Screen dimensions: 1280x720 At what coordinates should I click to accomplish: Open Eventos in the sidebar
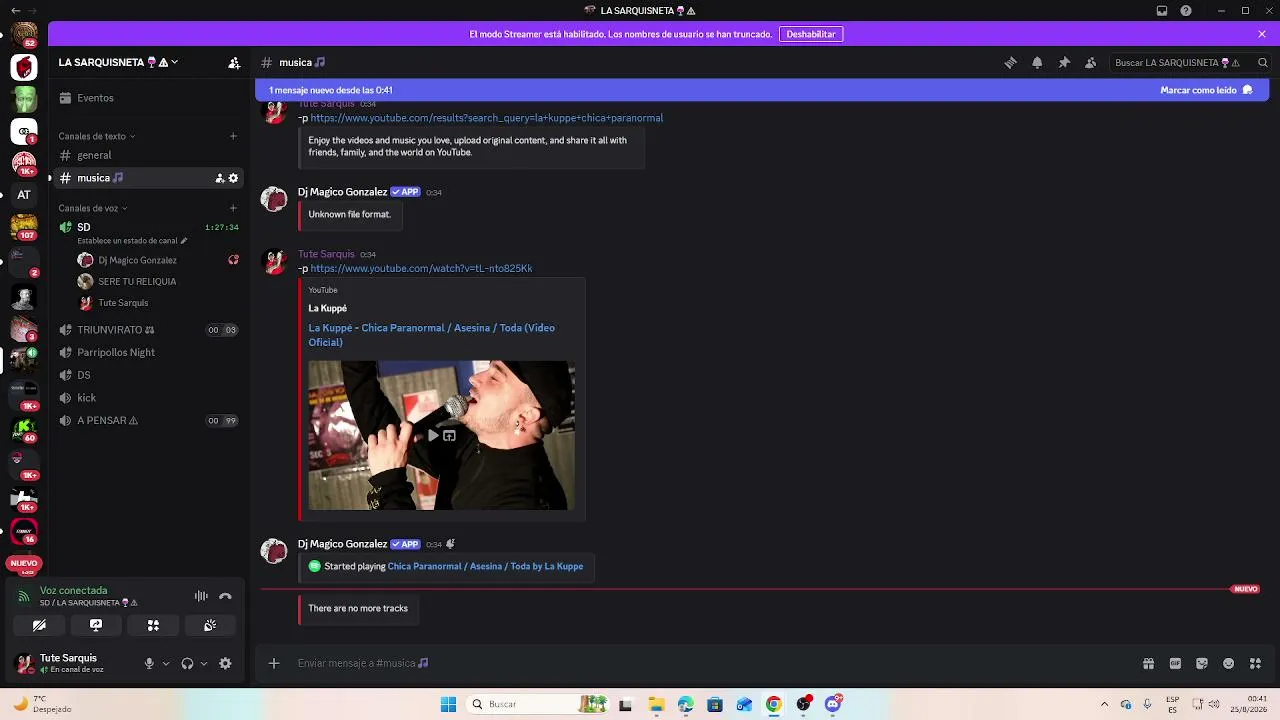(95, 98)
